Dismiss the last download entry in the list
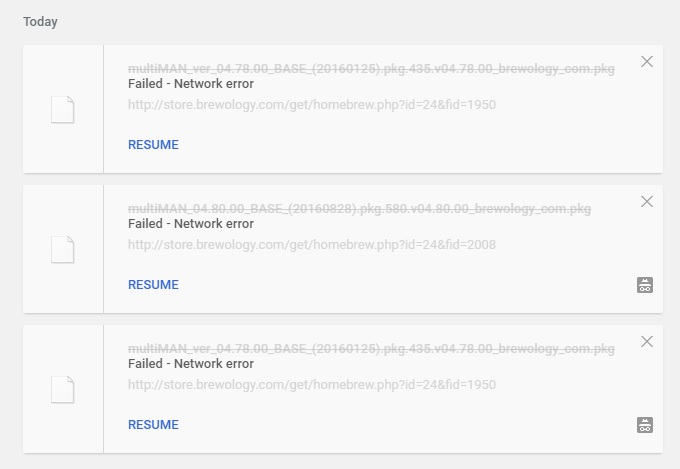Screen dimensions: 680x469 647,342
